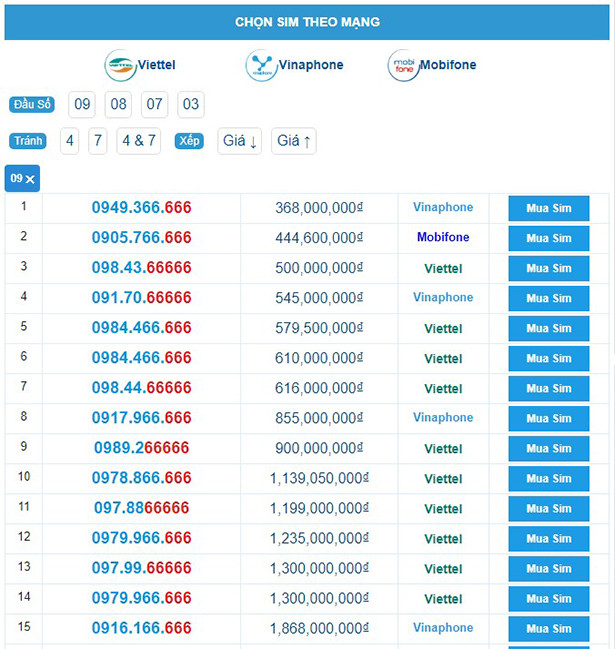
Task: Sort by price descending Giá ↓
Action: point(240,141)
